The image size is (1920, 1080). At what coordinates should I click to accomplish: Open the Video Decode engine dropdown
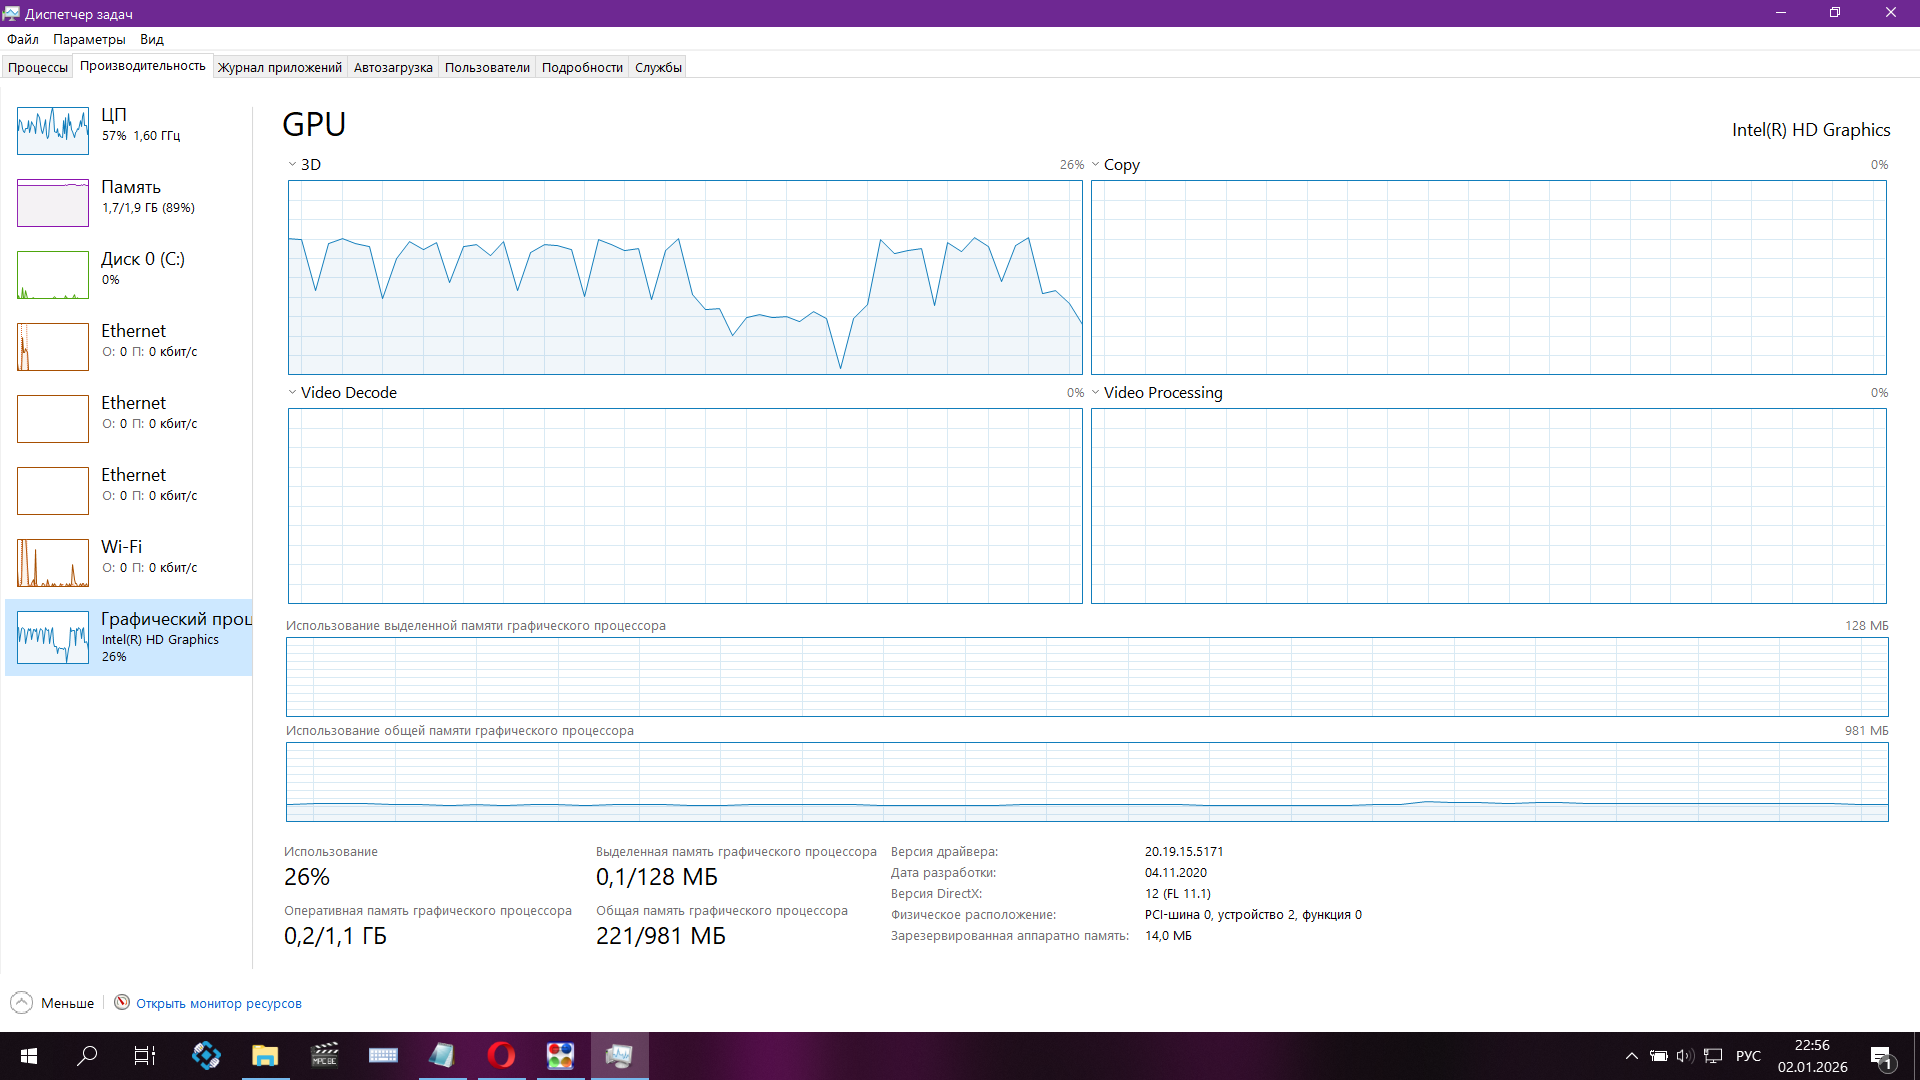click(x=292, y=393)
